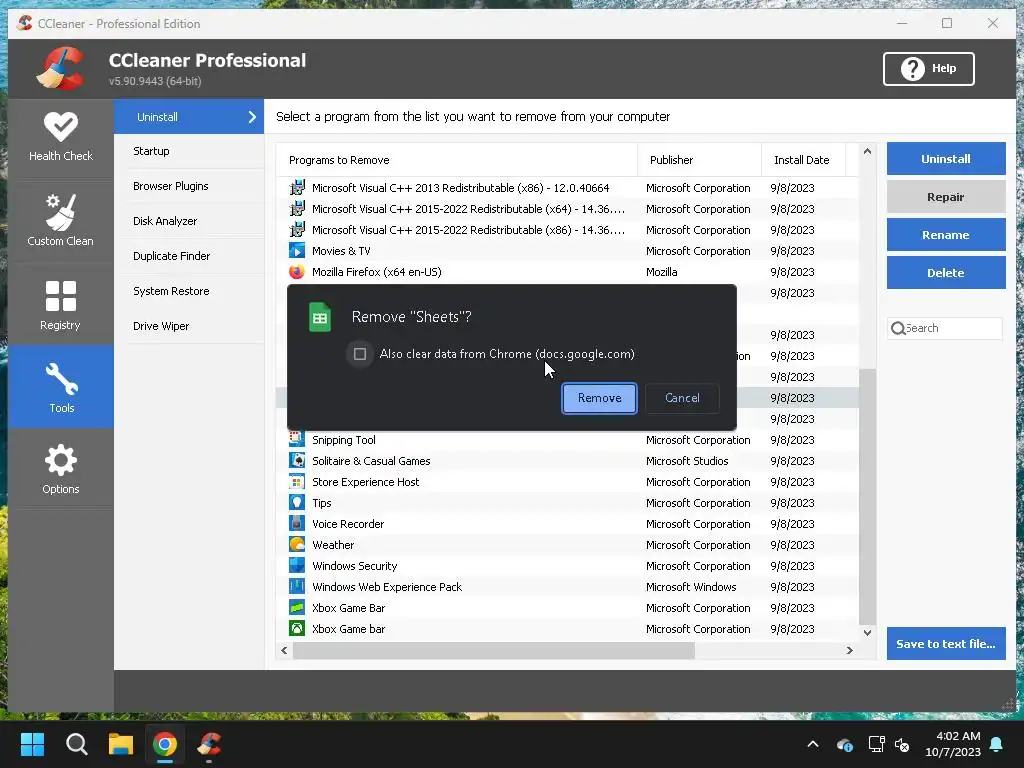Select the Uninstall tools tab
Viewport: 1024px width, 768px height.
(189, 117)
